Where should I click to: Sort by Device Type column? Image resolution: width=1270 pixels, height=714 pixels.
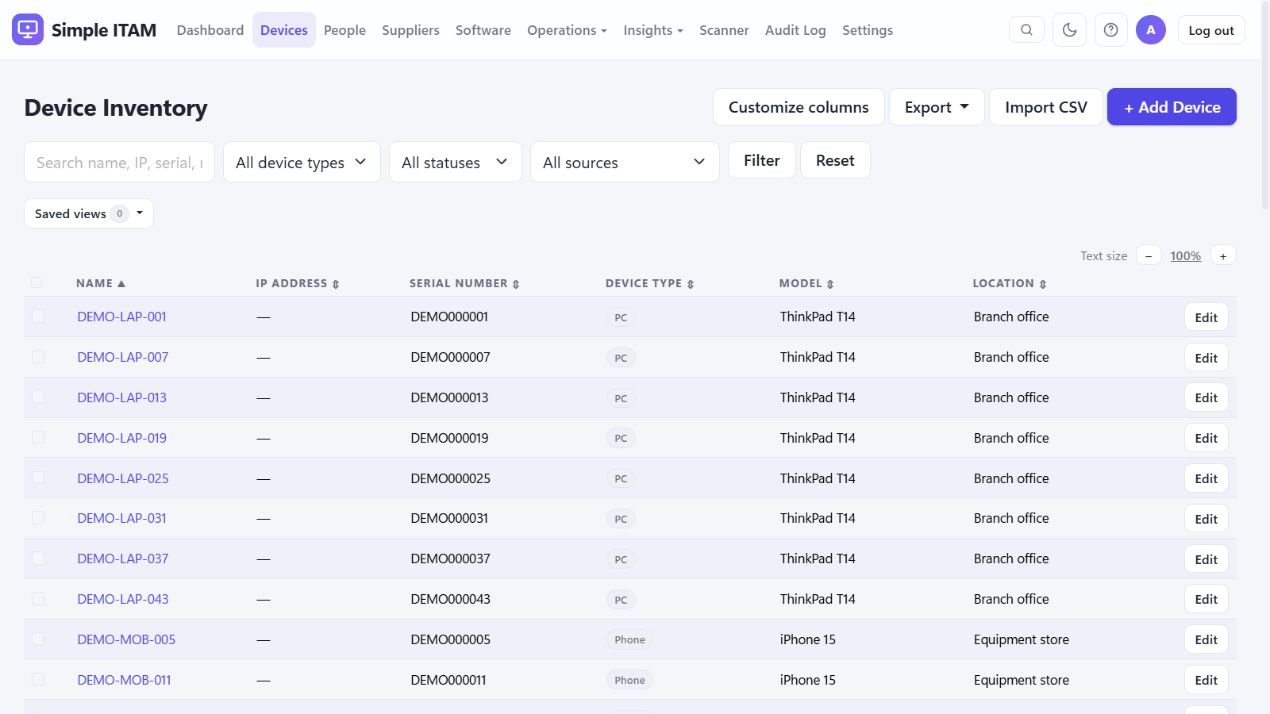click(649, 284)
